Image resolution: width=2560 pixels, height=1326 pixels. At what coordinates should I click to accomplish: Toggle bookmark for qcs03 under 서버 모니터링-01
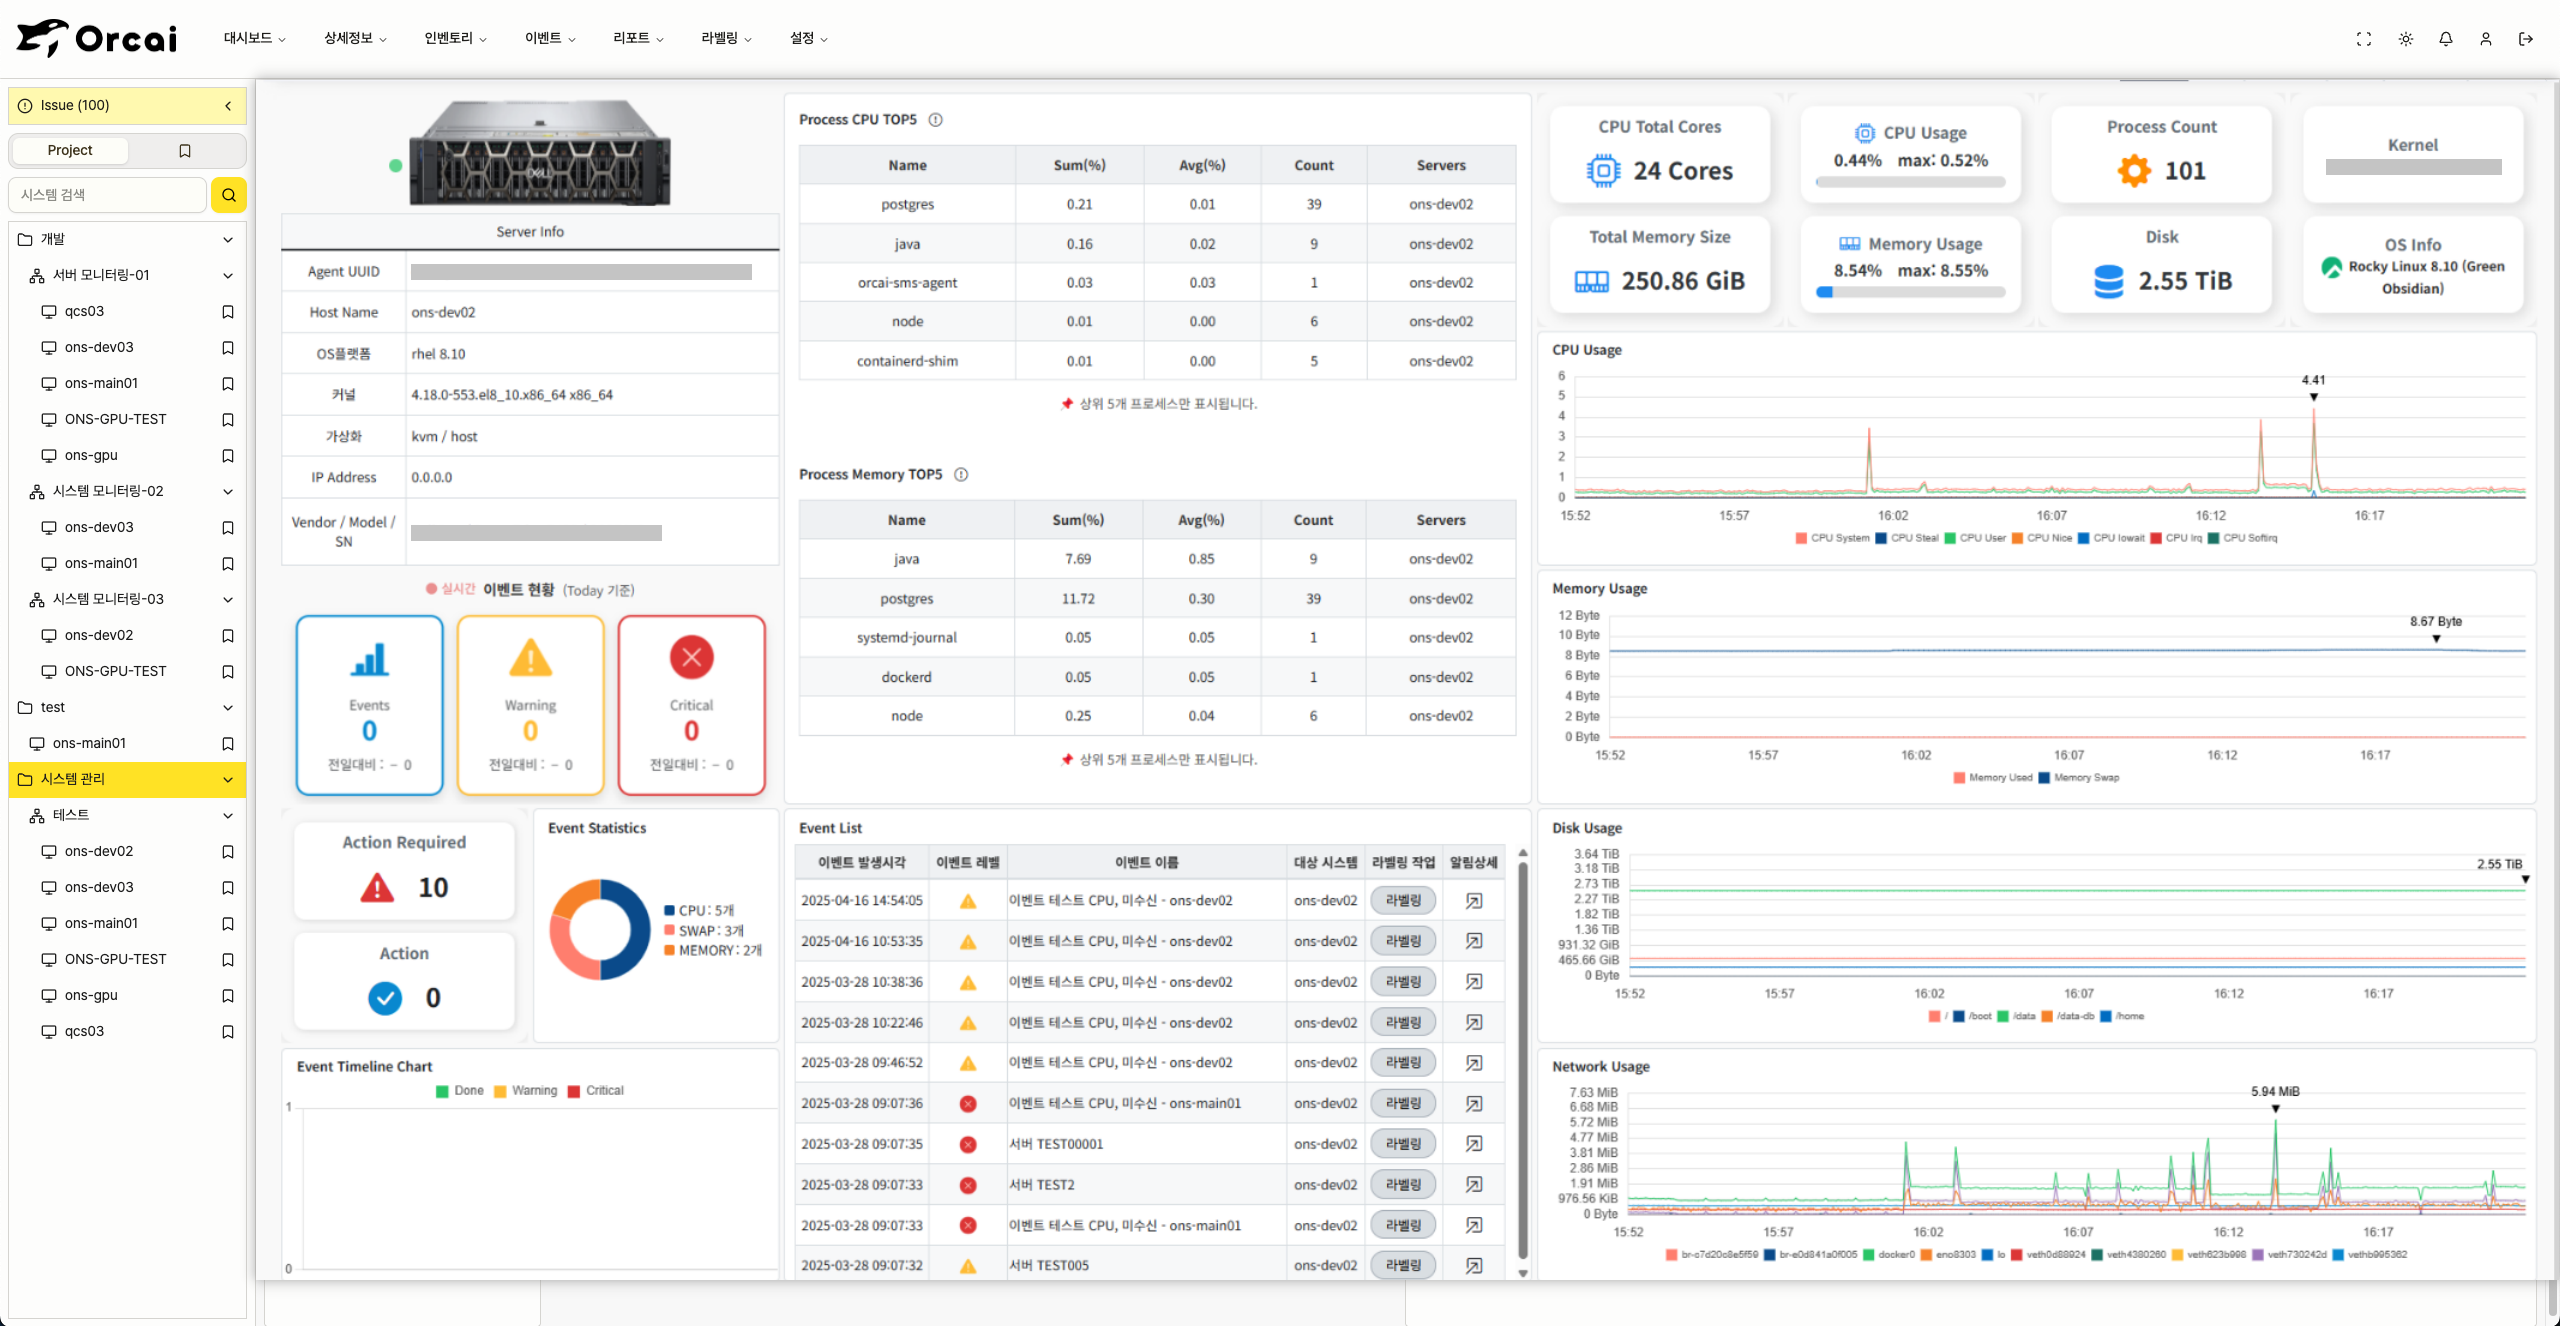click(x=227, y=312)
